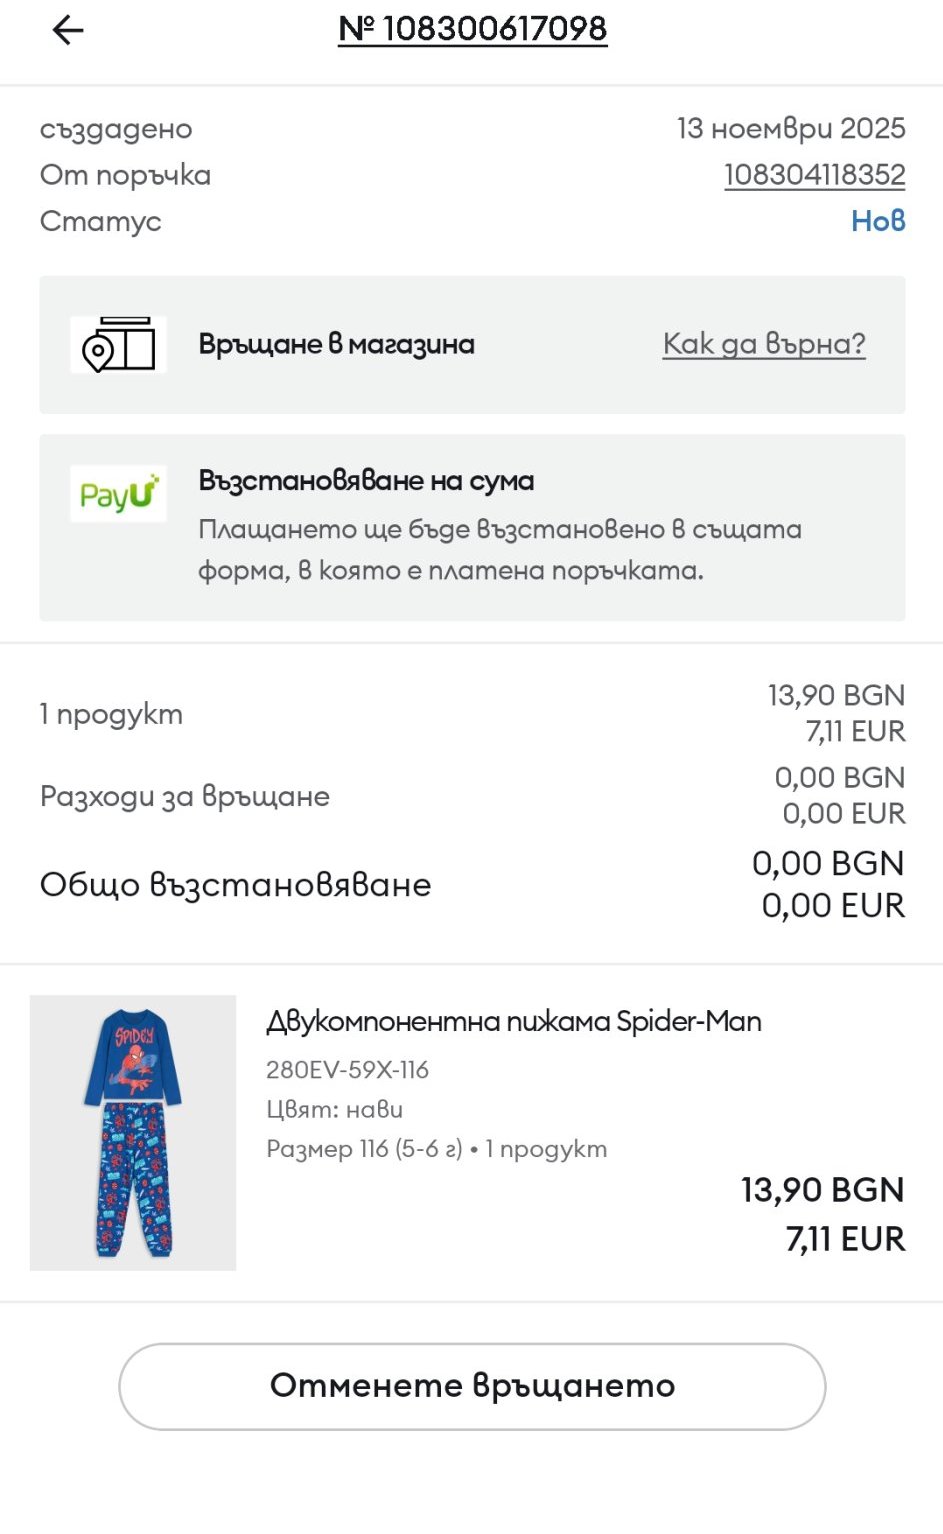
Task: Tap the creation date 13 ноември 2025
Action: (790, 129)
